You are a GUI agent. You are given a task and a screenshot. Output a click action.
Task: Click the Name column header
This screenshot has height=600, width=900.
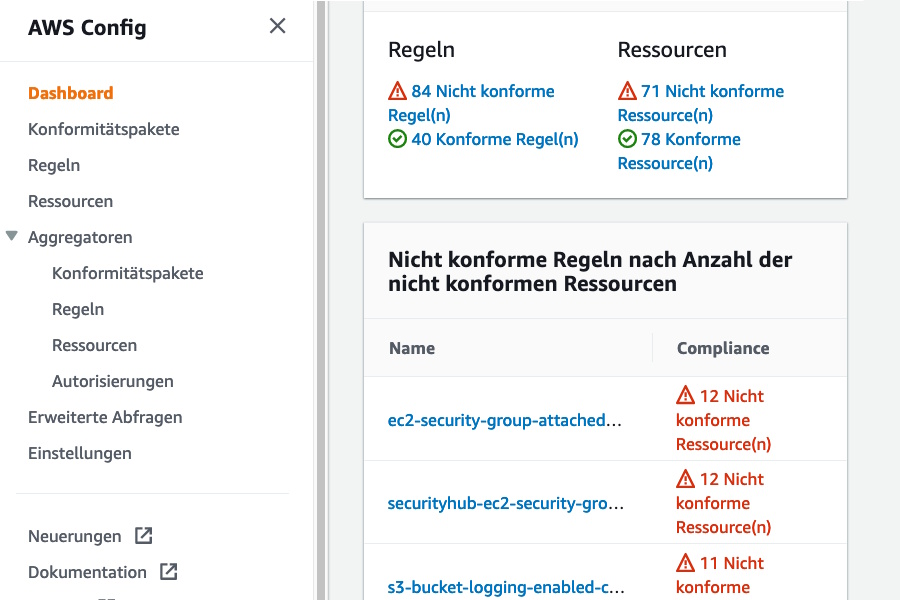(412, 348)
